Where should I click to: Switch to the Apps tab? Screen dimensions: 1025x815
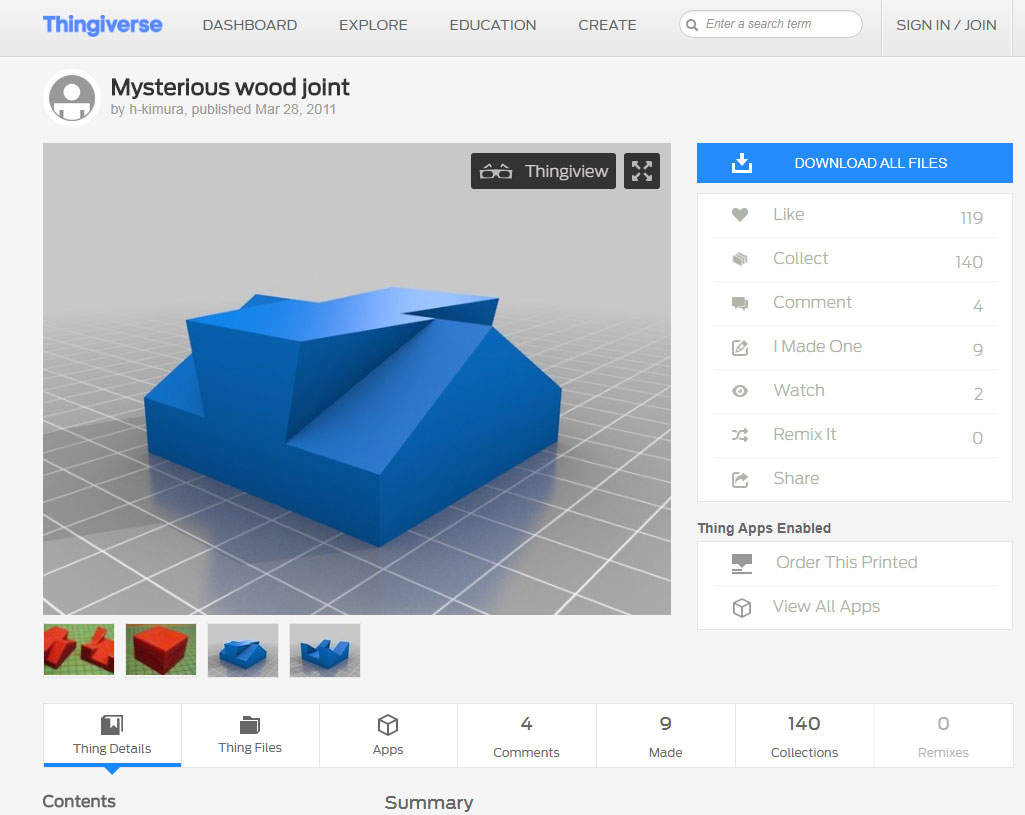(x=388, y=735)
